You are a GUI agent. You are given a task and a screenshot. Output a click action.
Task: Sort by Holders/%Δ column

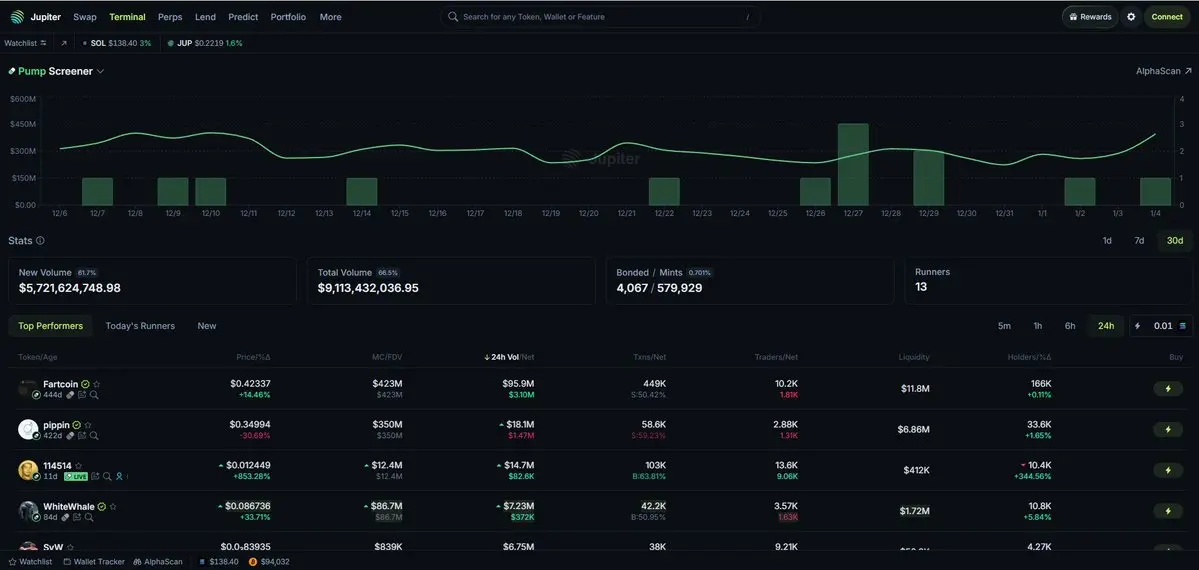tap(1029, 357)
